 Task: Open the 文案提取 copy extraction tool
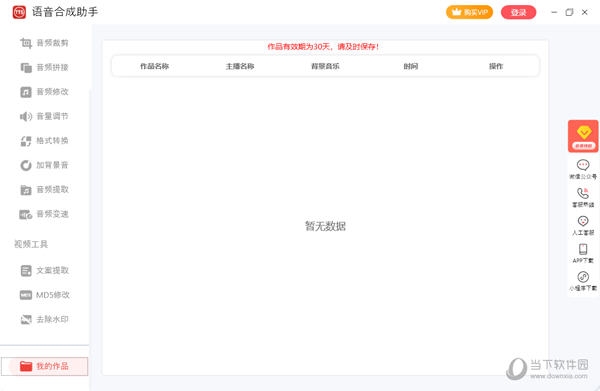[x=44, y=270]
